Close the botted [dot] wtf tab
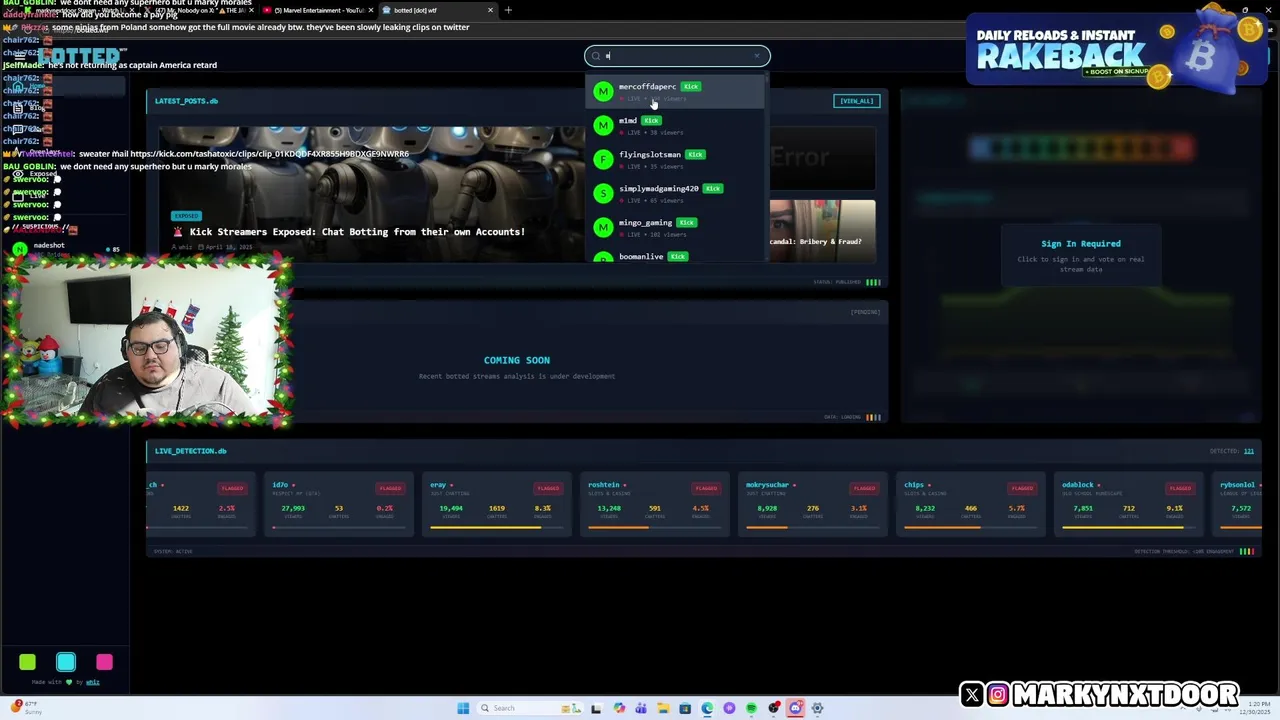 coord(490,10)
